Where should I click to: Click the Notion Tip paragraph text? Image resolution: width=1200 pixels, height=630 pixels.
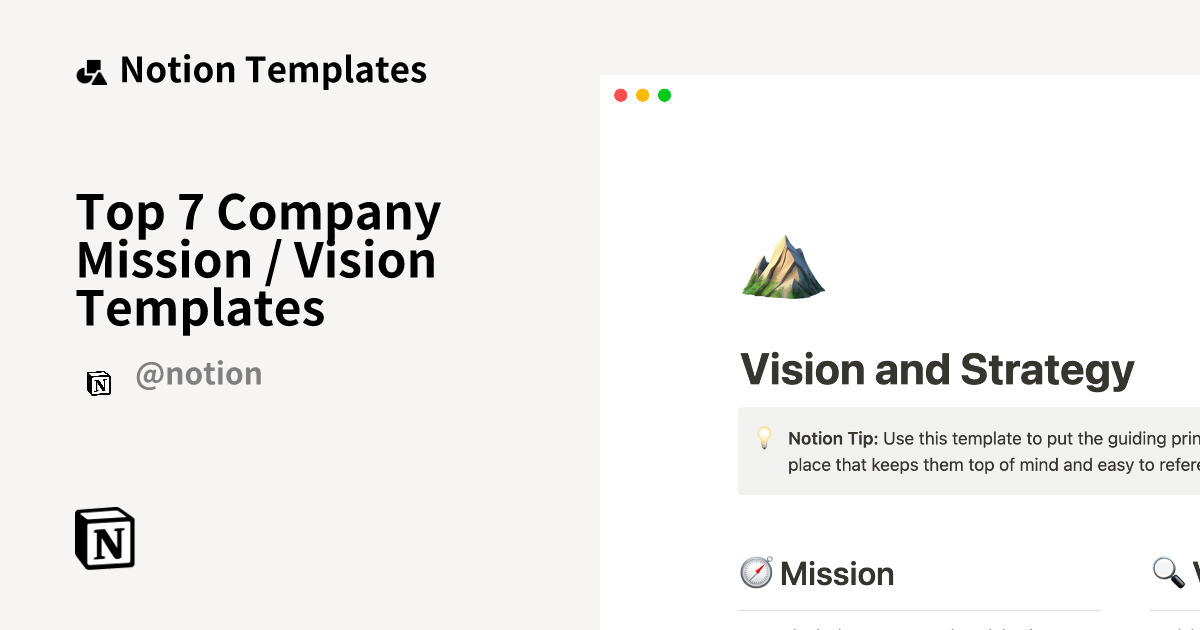point(990,450)
